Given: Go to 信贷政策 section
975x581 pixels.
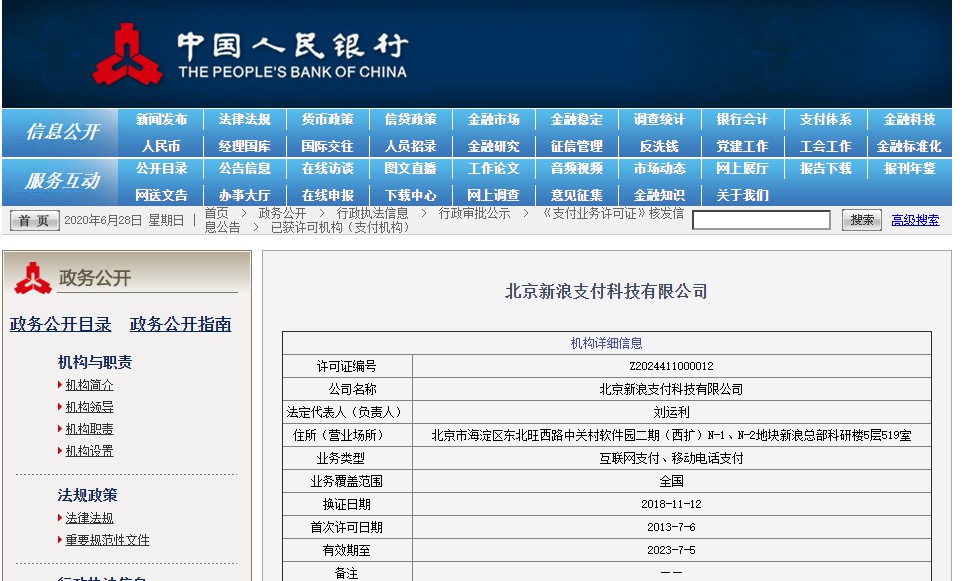Looking at the screenshot, I should point(410,119).
